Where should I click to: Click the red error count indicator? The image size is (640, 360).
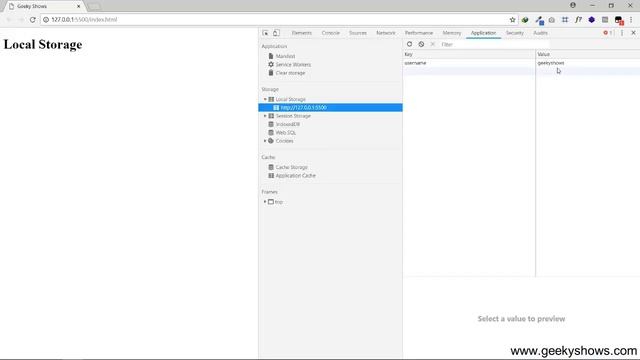[x=608, y=33]
